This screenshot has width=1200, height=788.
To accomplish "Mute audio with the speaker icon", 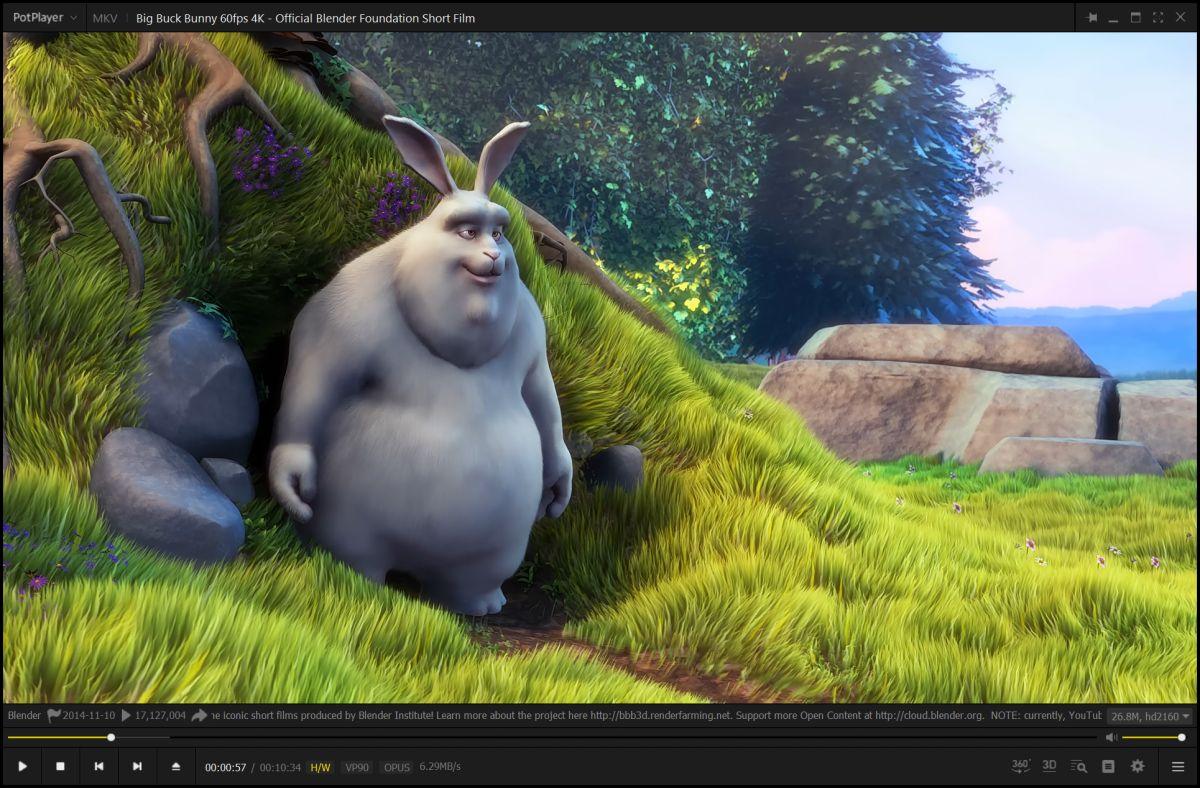I will click(1111, 738).
